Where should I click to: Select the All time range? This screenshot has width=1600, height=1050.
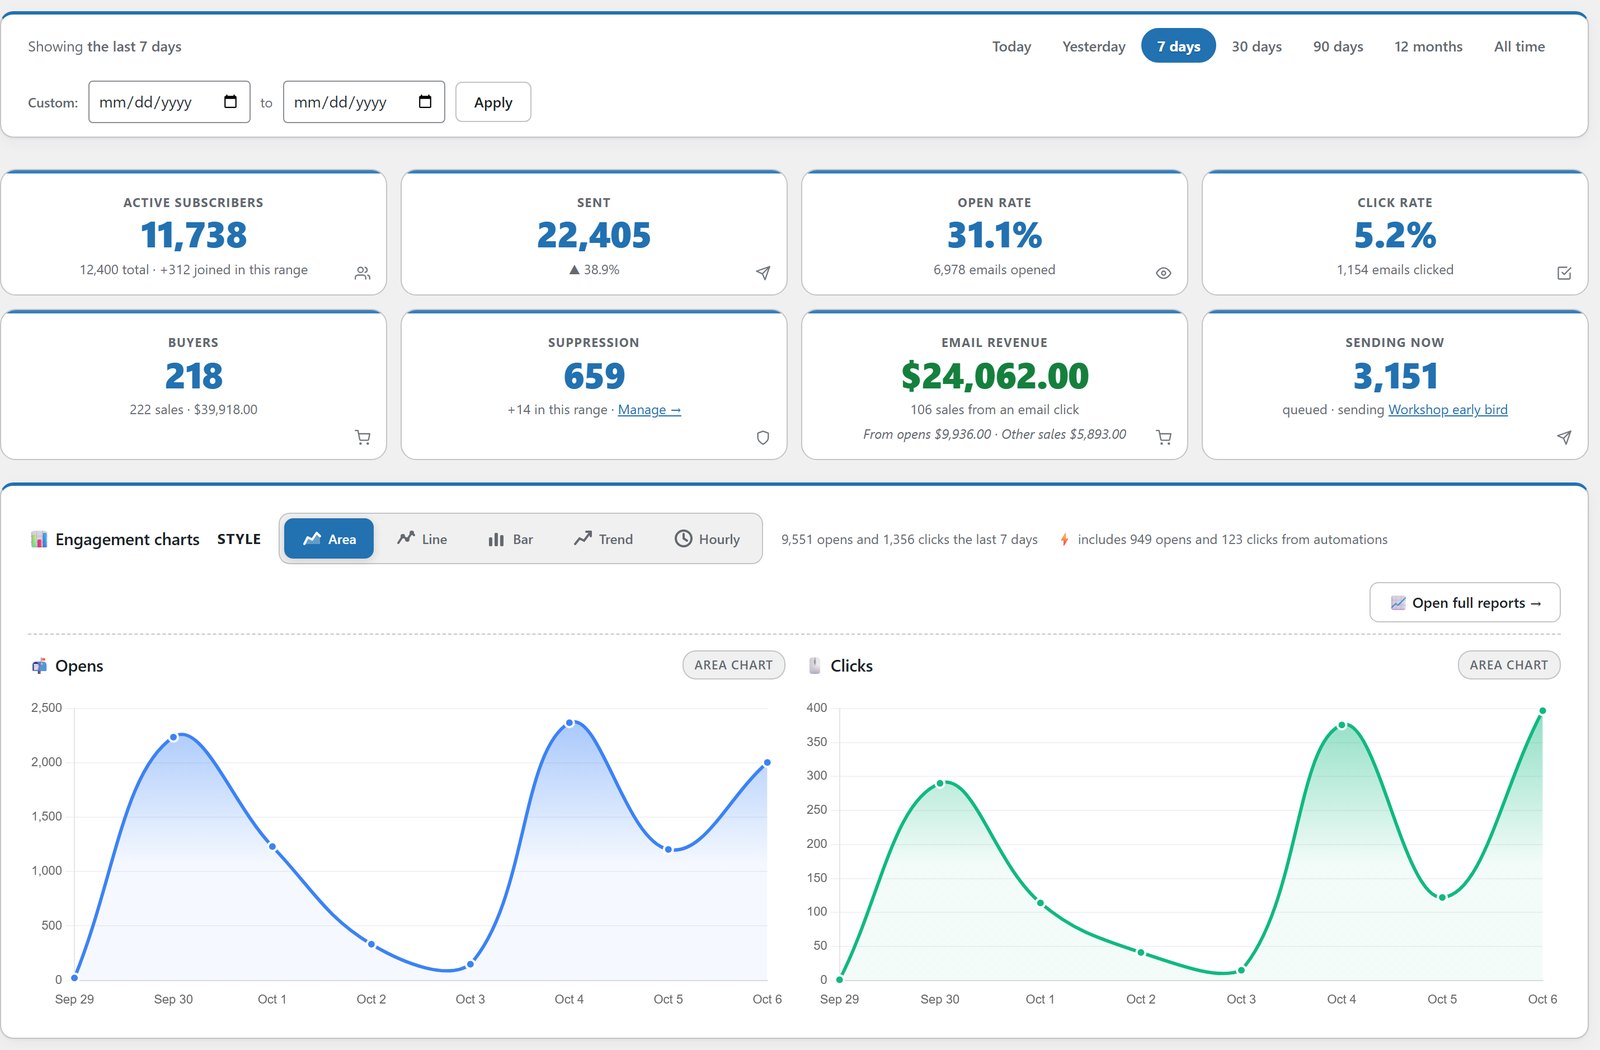pyautogui.click(x=1519, y=46)
